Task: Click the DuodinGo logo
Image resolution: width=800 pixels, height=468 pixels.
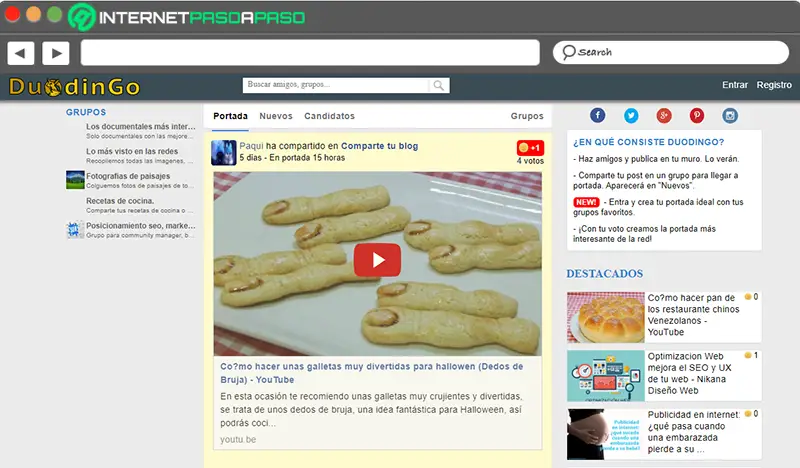Action: click(x=74, y=87)
